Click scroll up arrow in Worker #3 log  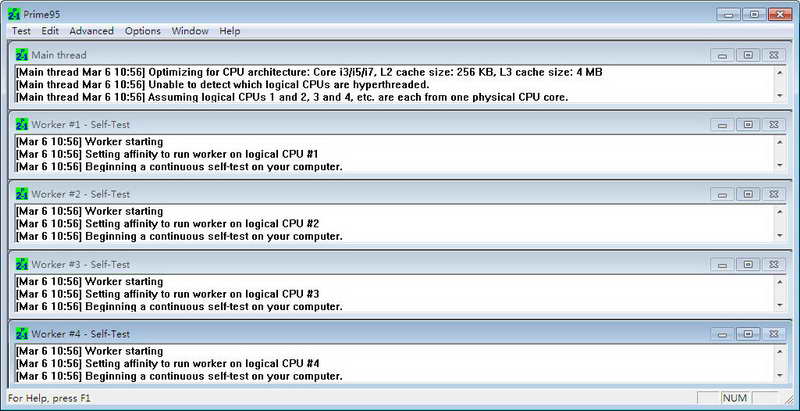pos(780,282)
